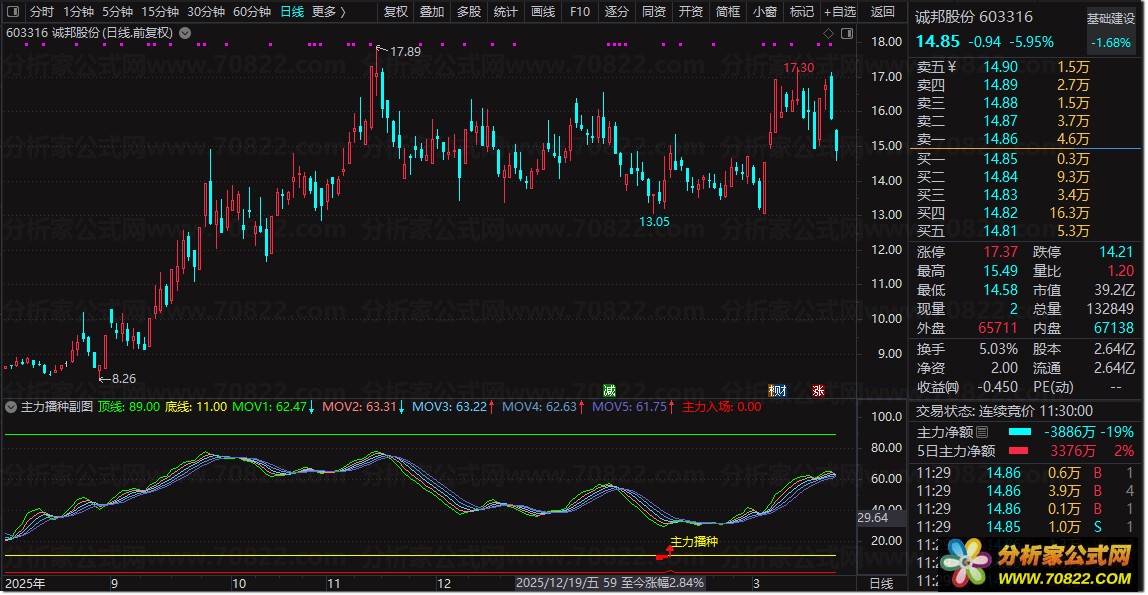Click the layout icon left of 分时

click(11, 12)
